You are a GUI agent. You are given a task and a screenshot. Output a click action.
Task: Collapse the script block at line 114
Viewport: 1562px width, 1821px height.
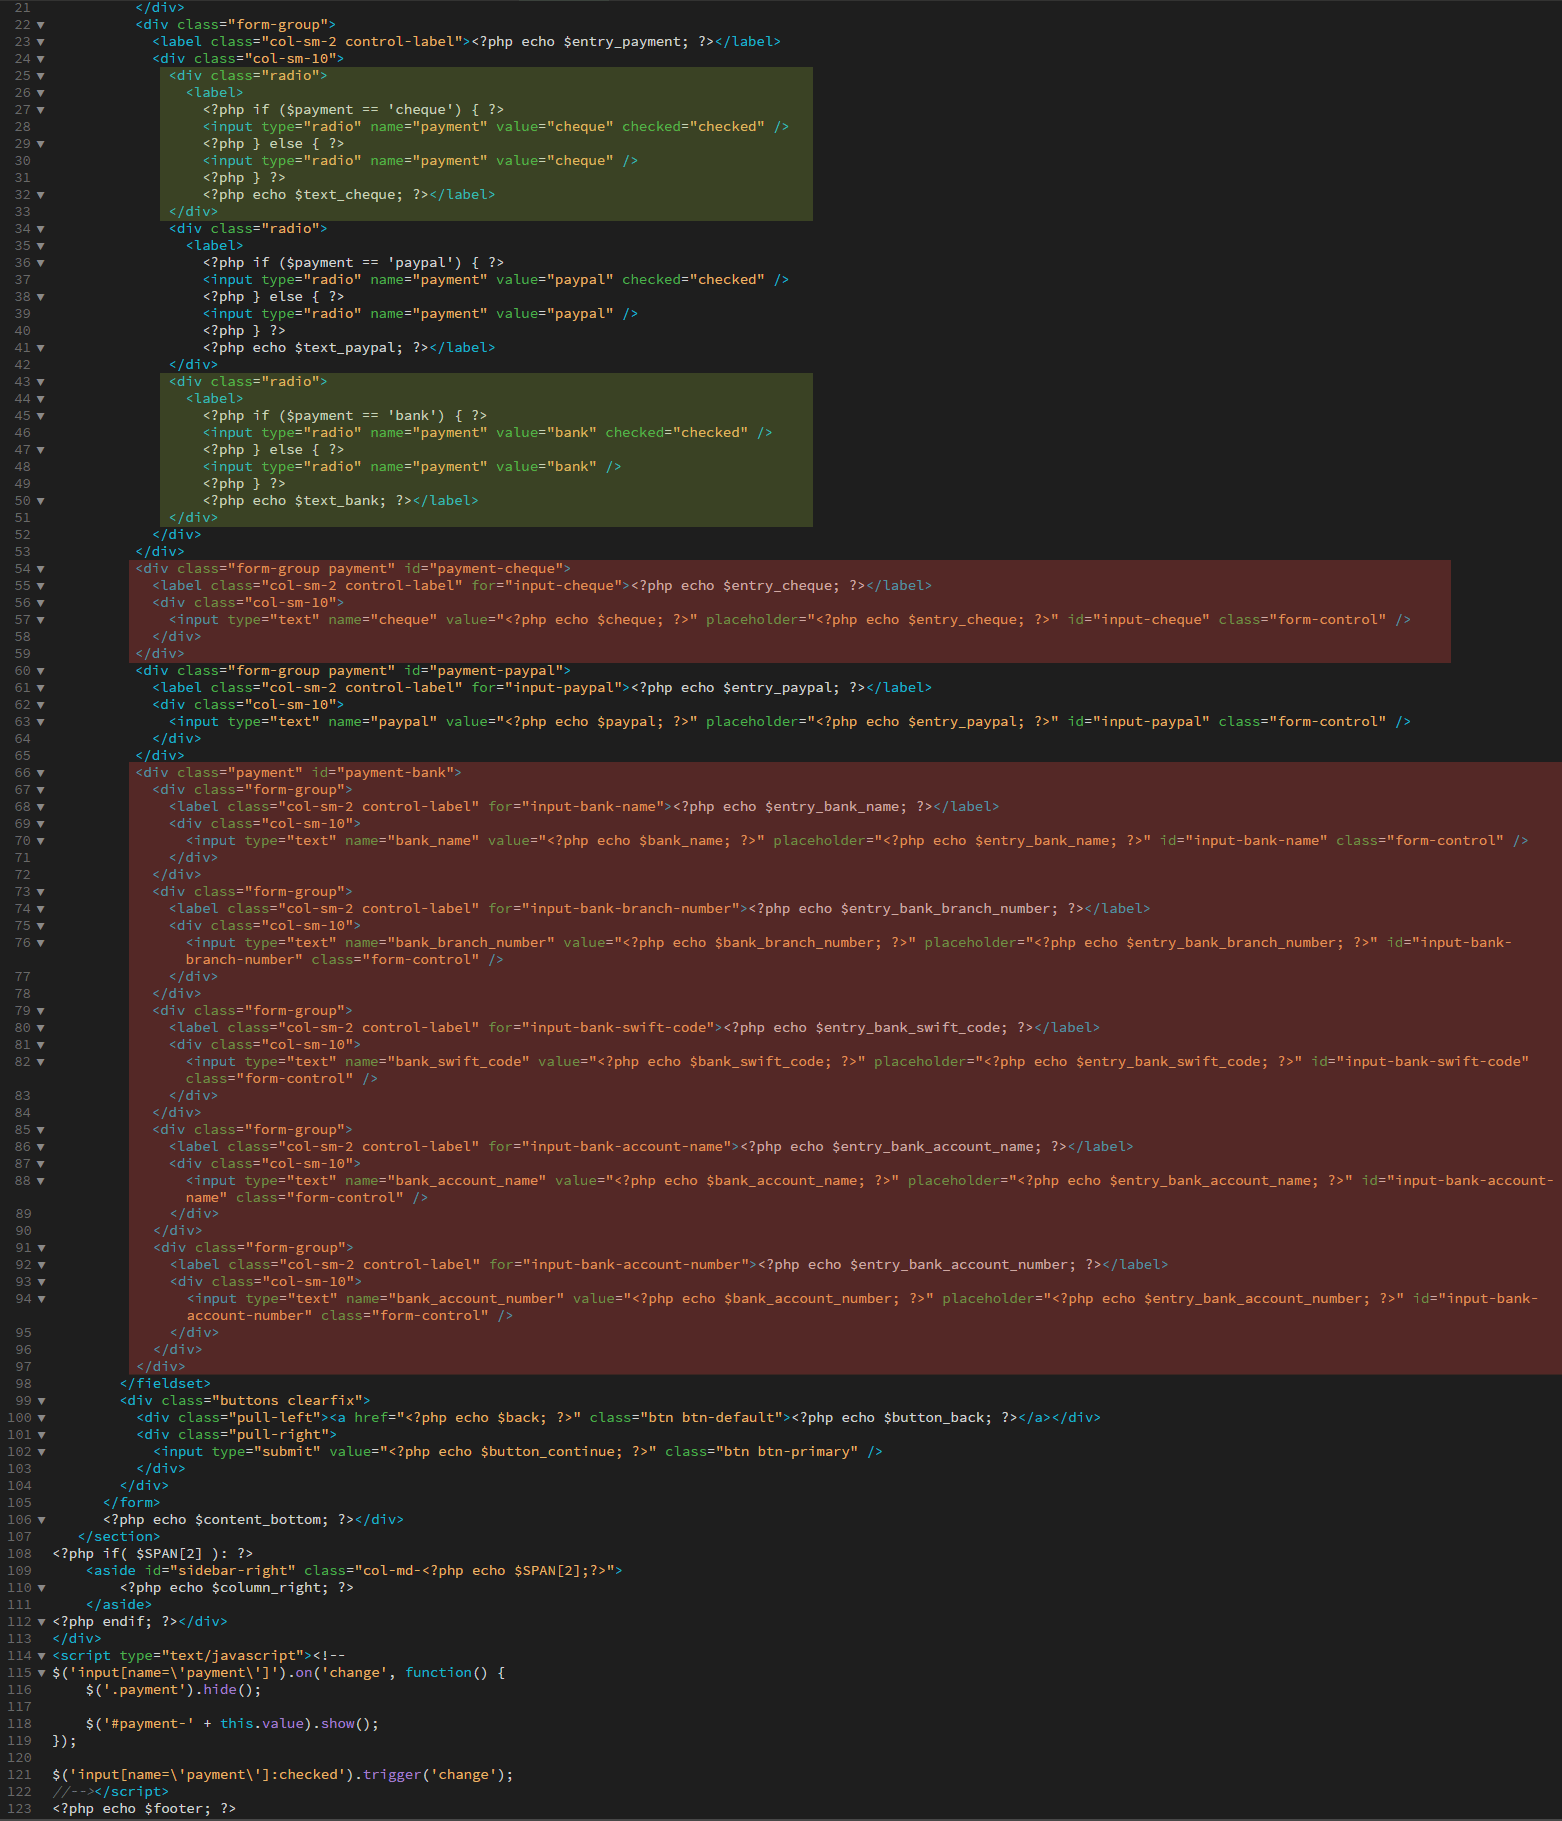(41, 1656)
